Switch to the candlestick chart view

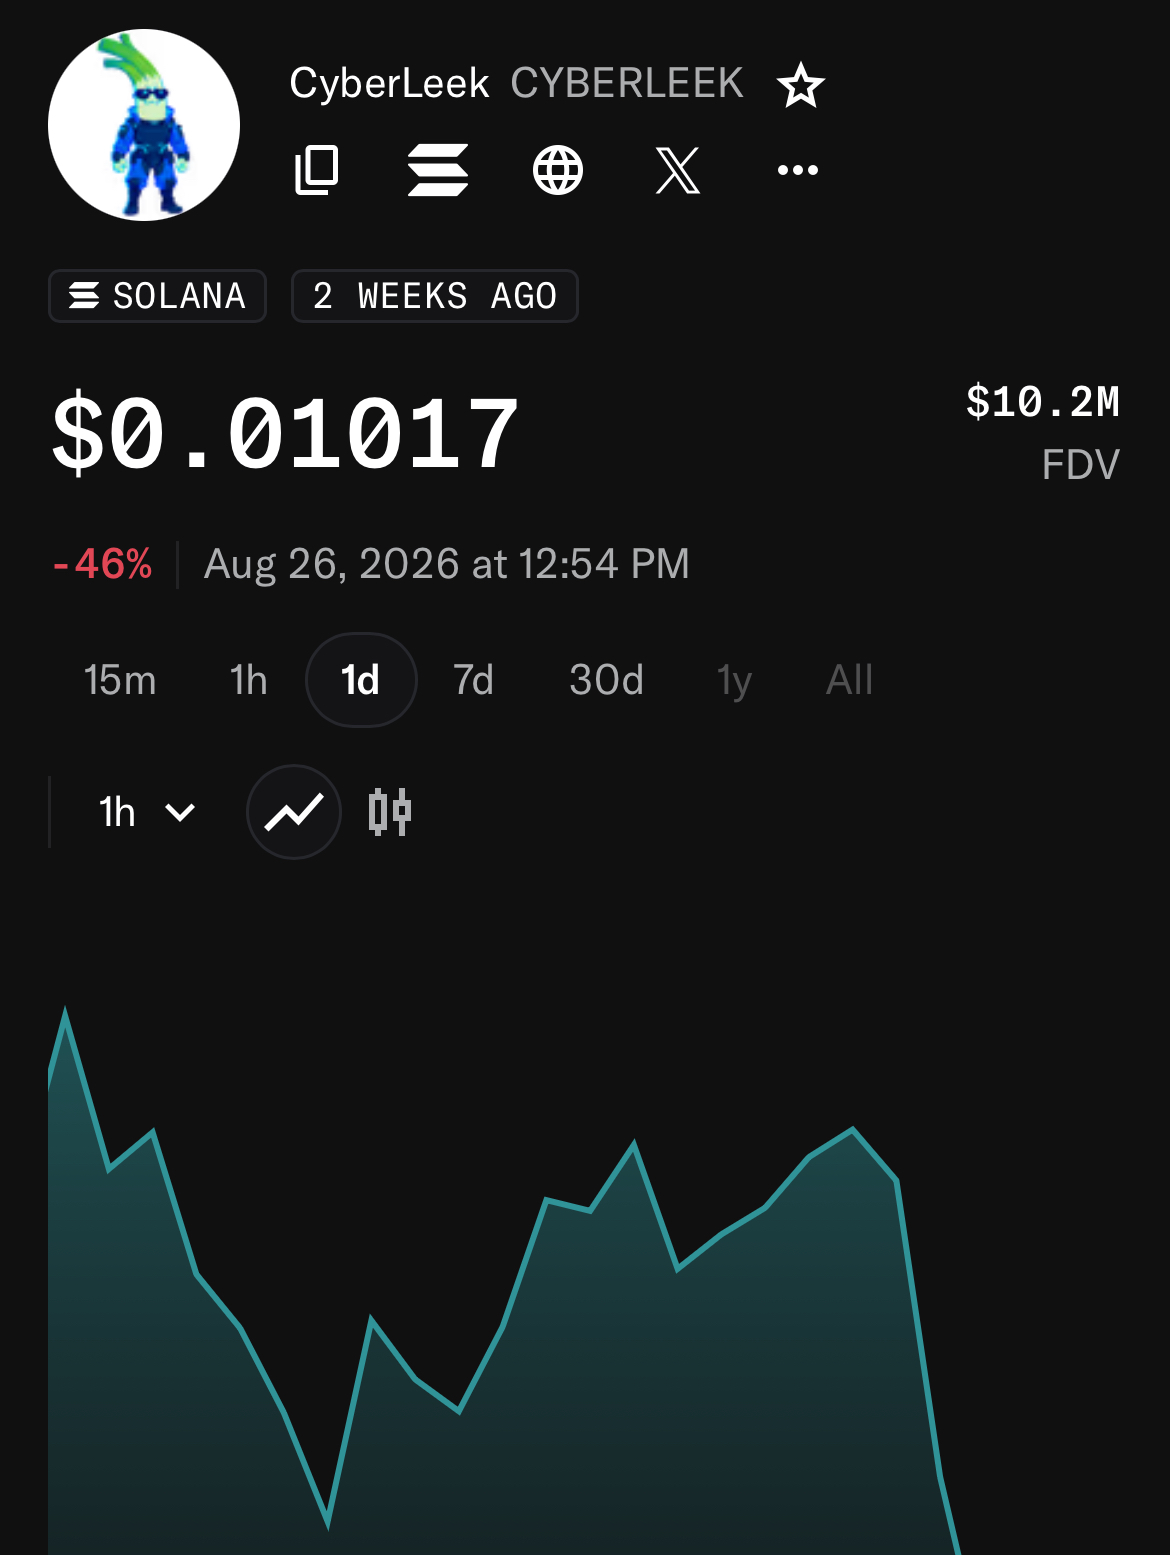[x=390, y=812]
